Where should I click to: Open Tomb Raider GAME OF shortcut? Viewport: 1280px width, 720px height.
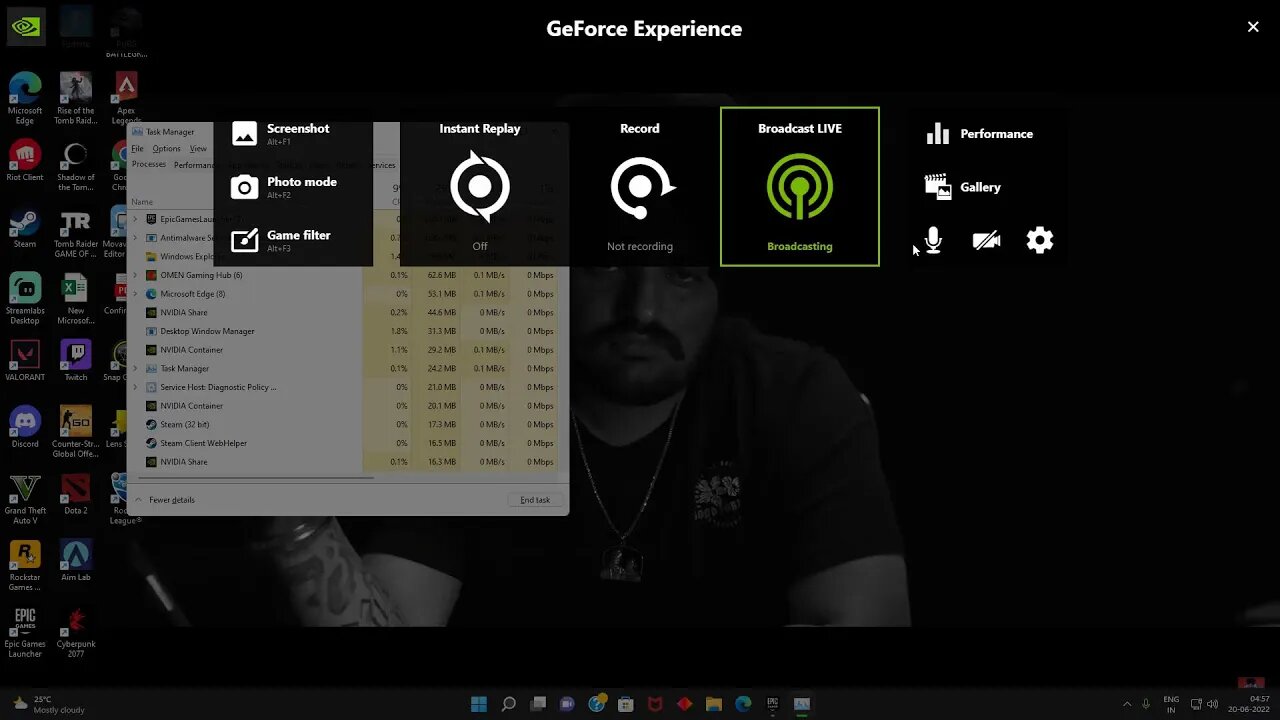tap(75, 232)
